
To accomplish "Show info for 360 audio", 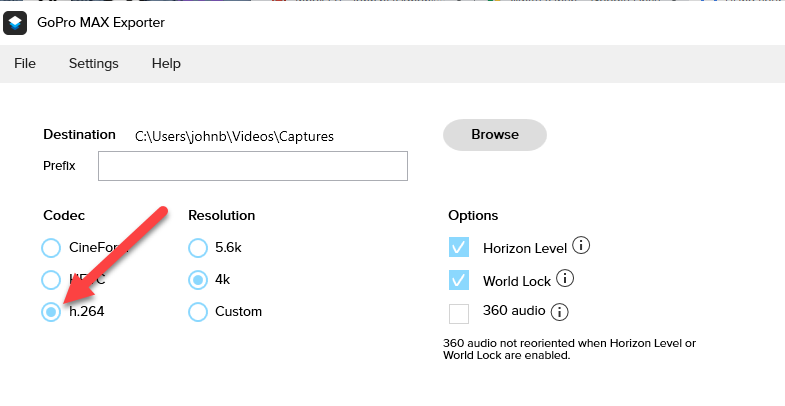I will 559,312.
